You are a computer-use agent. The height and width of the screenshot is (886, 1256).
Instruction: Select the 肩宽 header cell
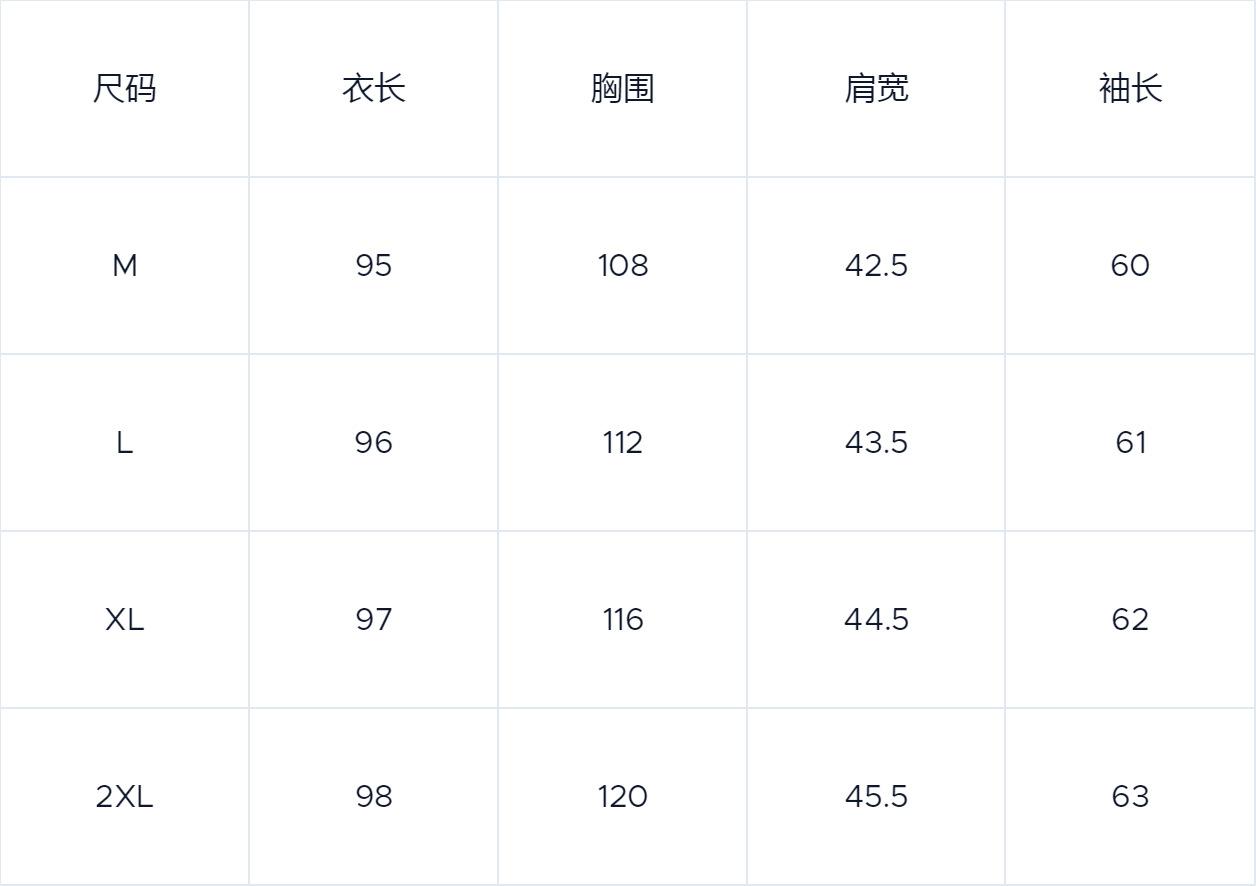click(x=876, y=89)
